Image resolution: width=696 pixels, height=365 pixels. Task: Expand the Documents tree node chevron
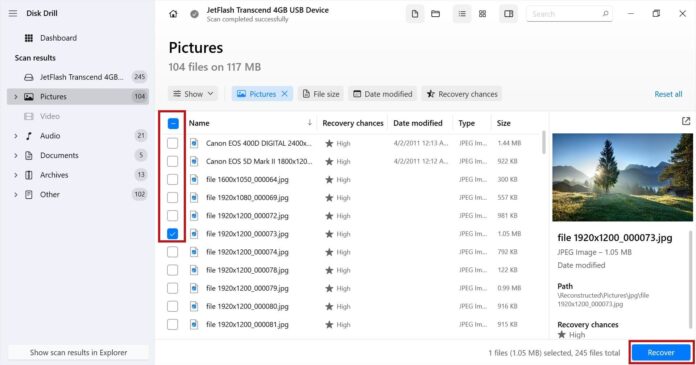click(x=16, y=155)
